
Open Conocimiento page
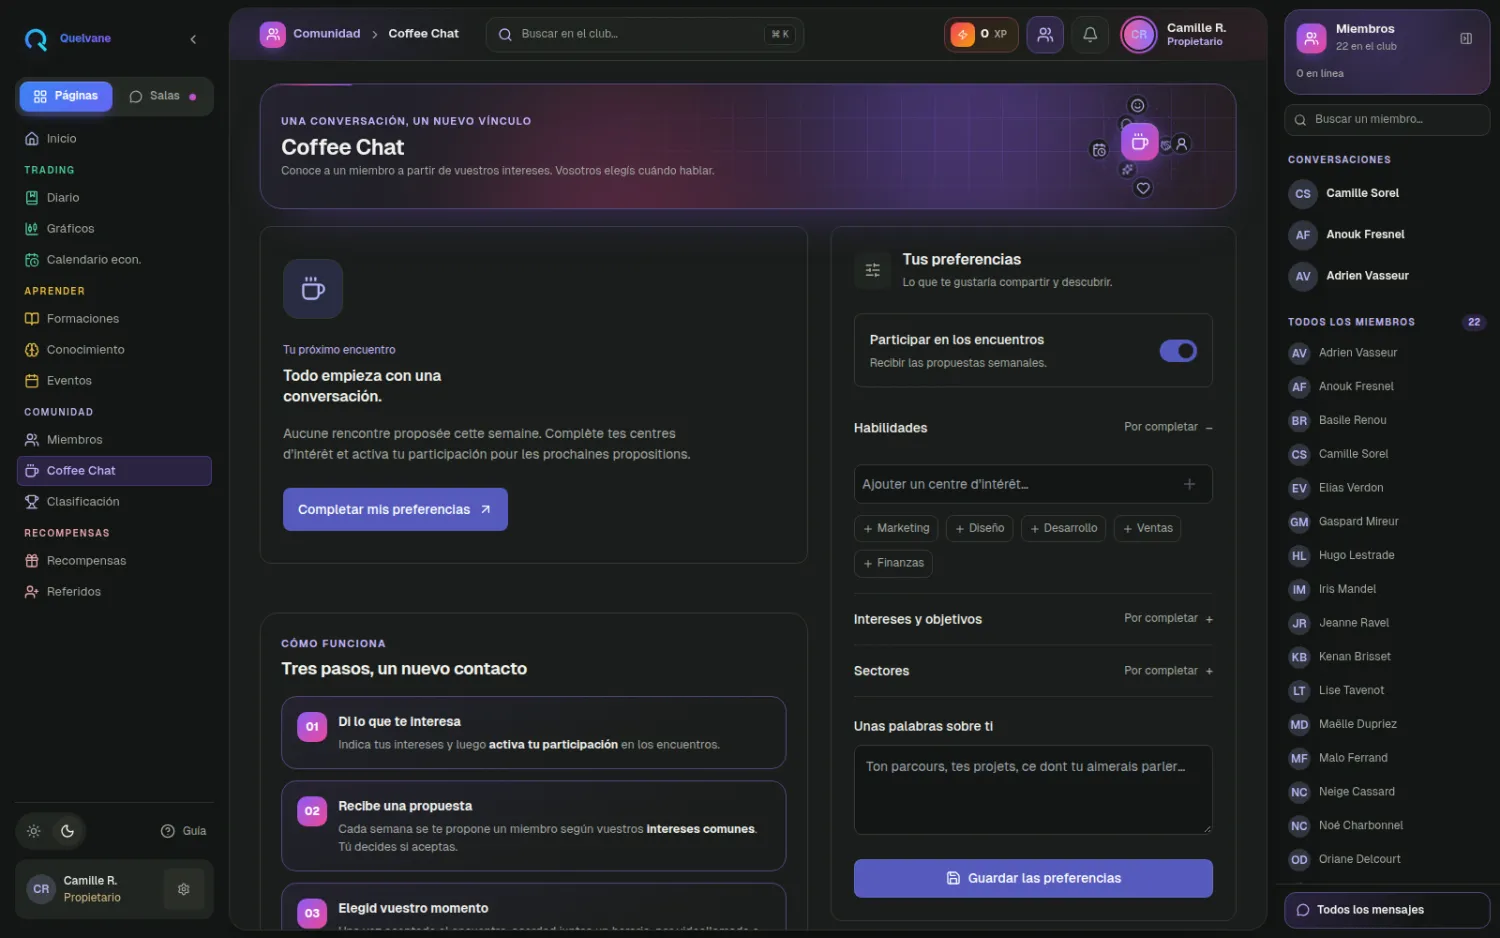point(114,350)
